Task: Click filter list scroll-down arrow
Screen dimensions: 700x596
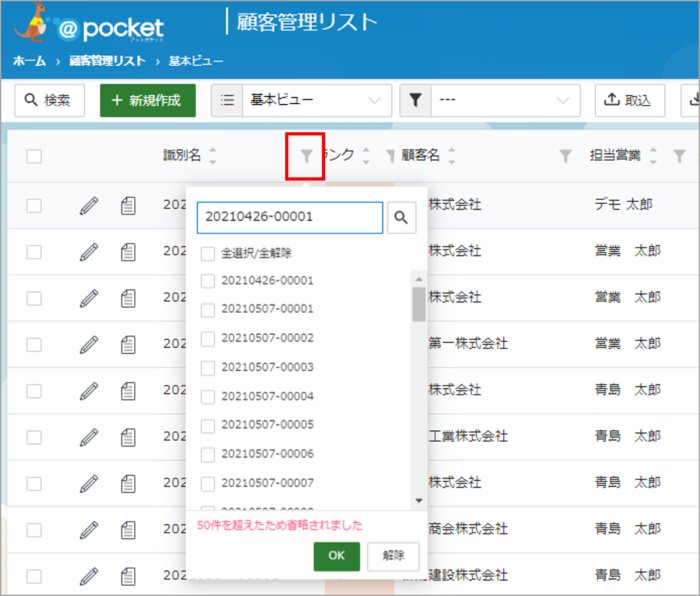Action: point(419,500)
